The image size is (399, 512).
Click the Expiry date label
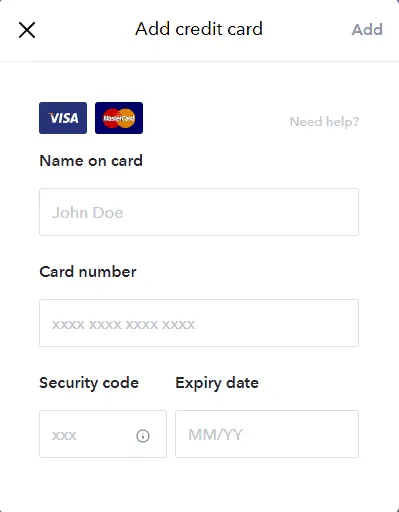point(217,383)
